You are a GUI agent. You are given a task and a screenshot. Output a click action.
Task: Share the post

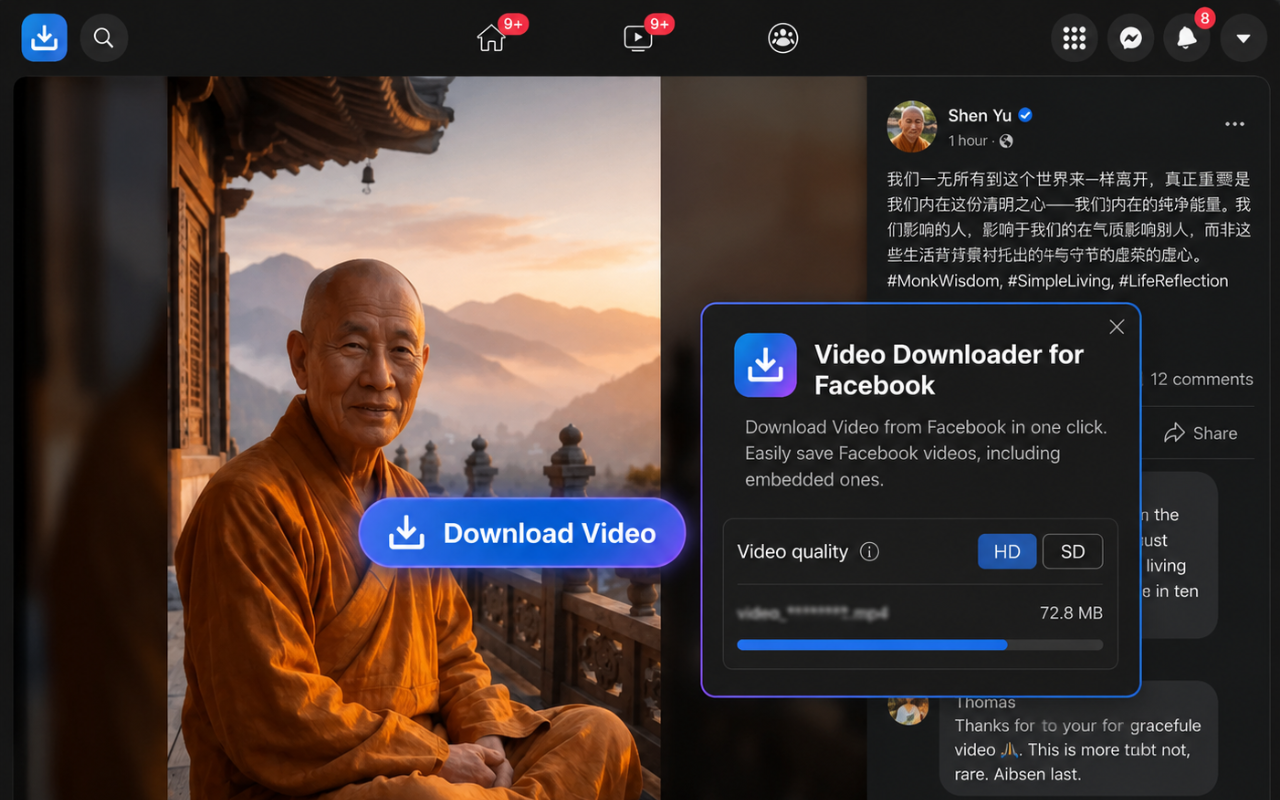[x=1201, y=433]
